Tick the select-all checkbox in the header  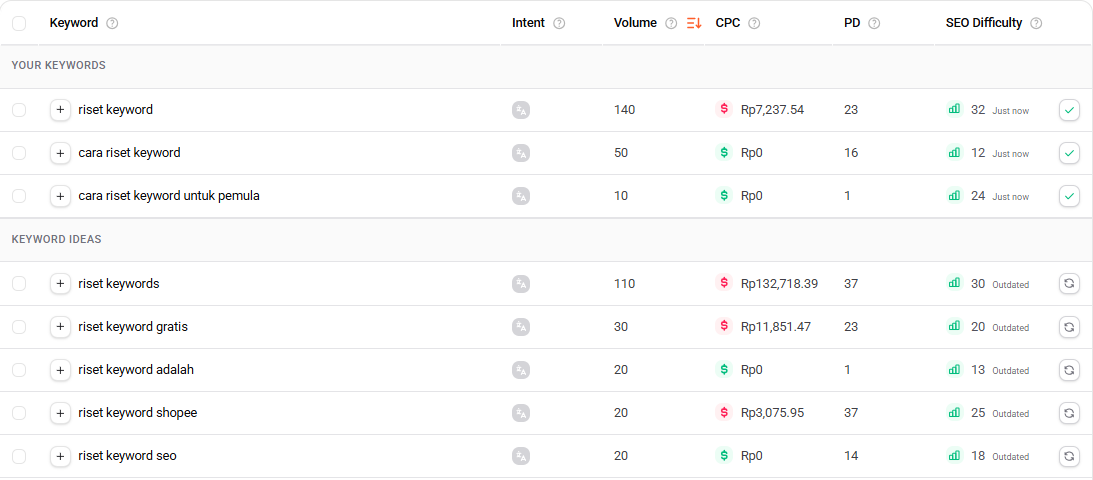pos(19,24)
